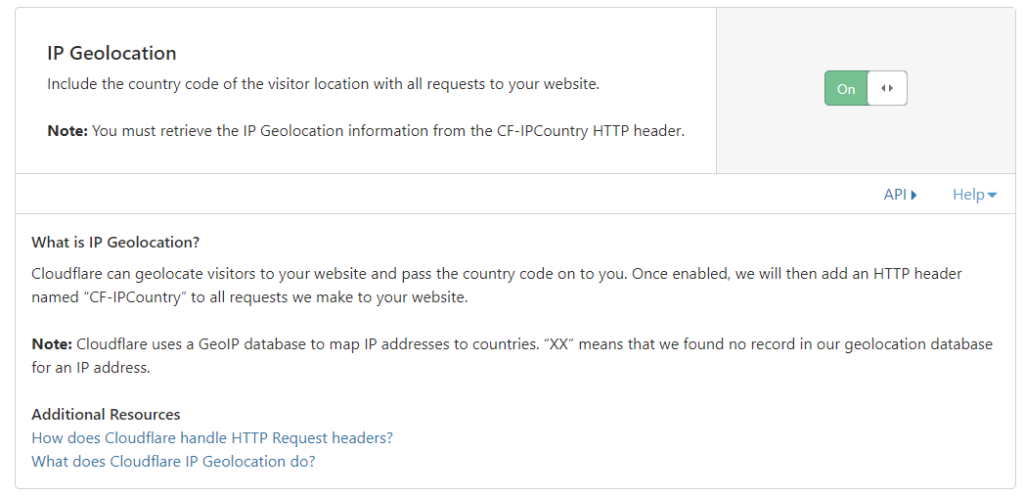Collapse the Help section
Screen dimensions: 1024x497
click(x=974, y=195)
